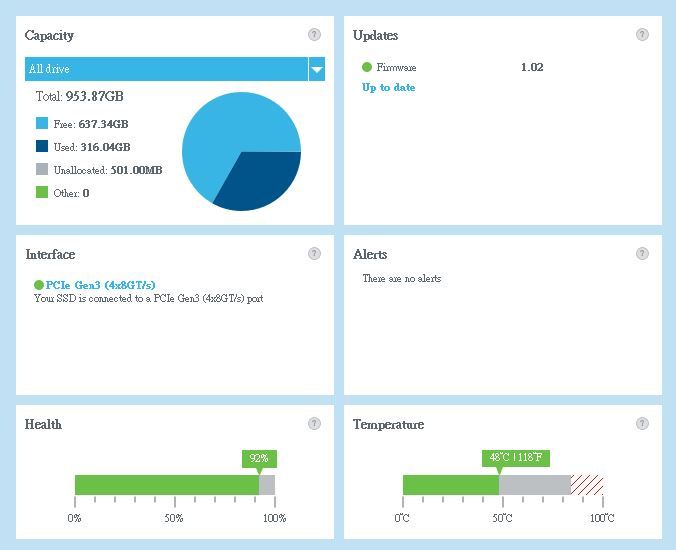Click the 48°C | 118°F temperature marker
Screen dimensions: 676x550
pos(516,459)
